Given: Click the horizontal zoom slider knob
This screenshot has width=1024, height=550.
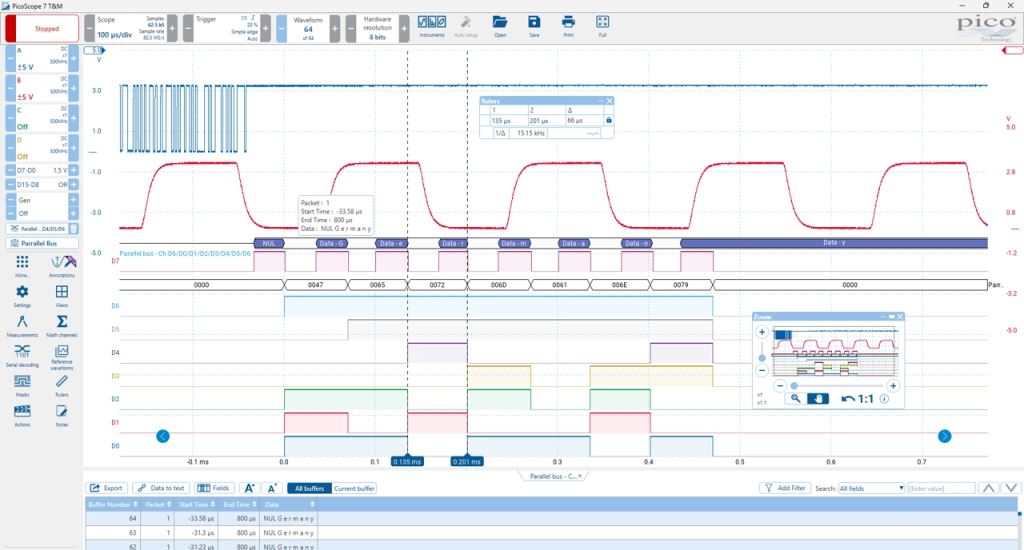Looking at the screenshot, I should 793,386.
